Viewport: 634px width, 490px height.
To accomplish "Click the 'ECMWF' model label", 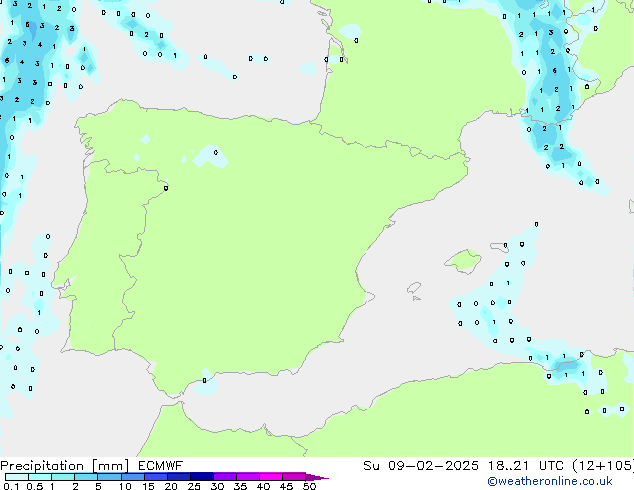I will coord(161,466).
